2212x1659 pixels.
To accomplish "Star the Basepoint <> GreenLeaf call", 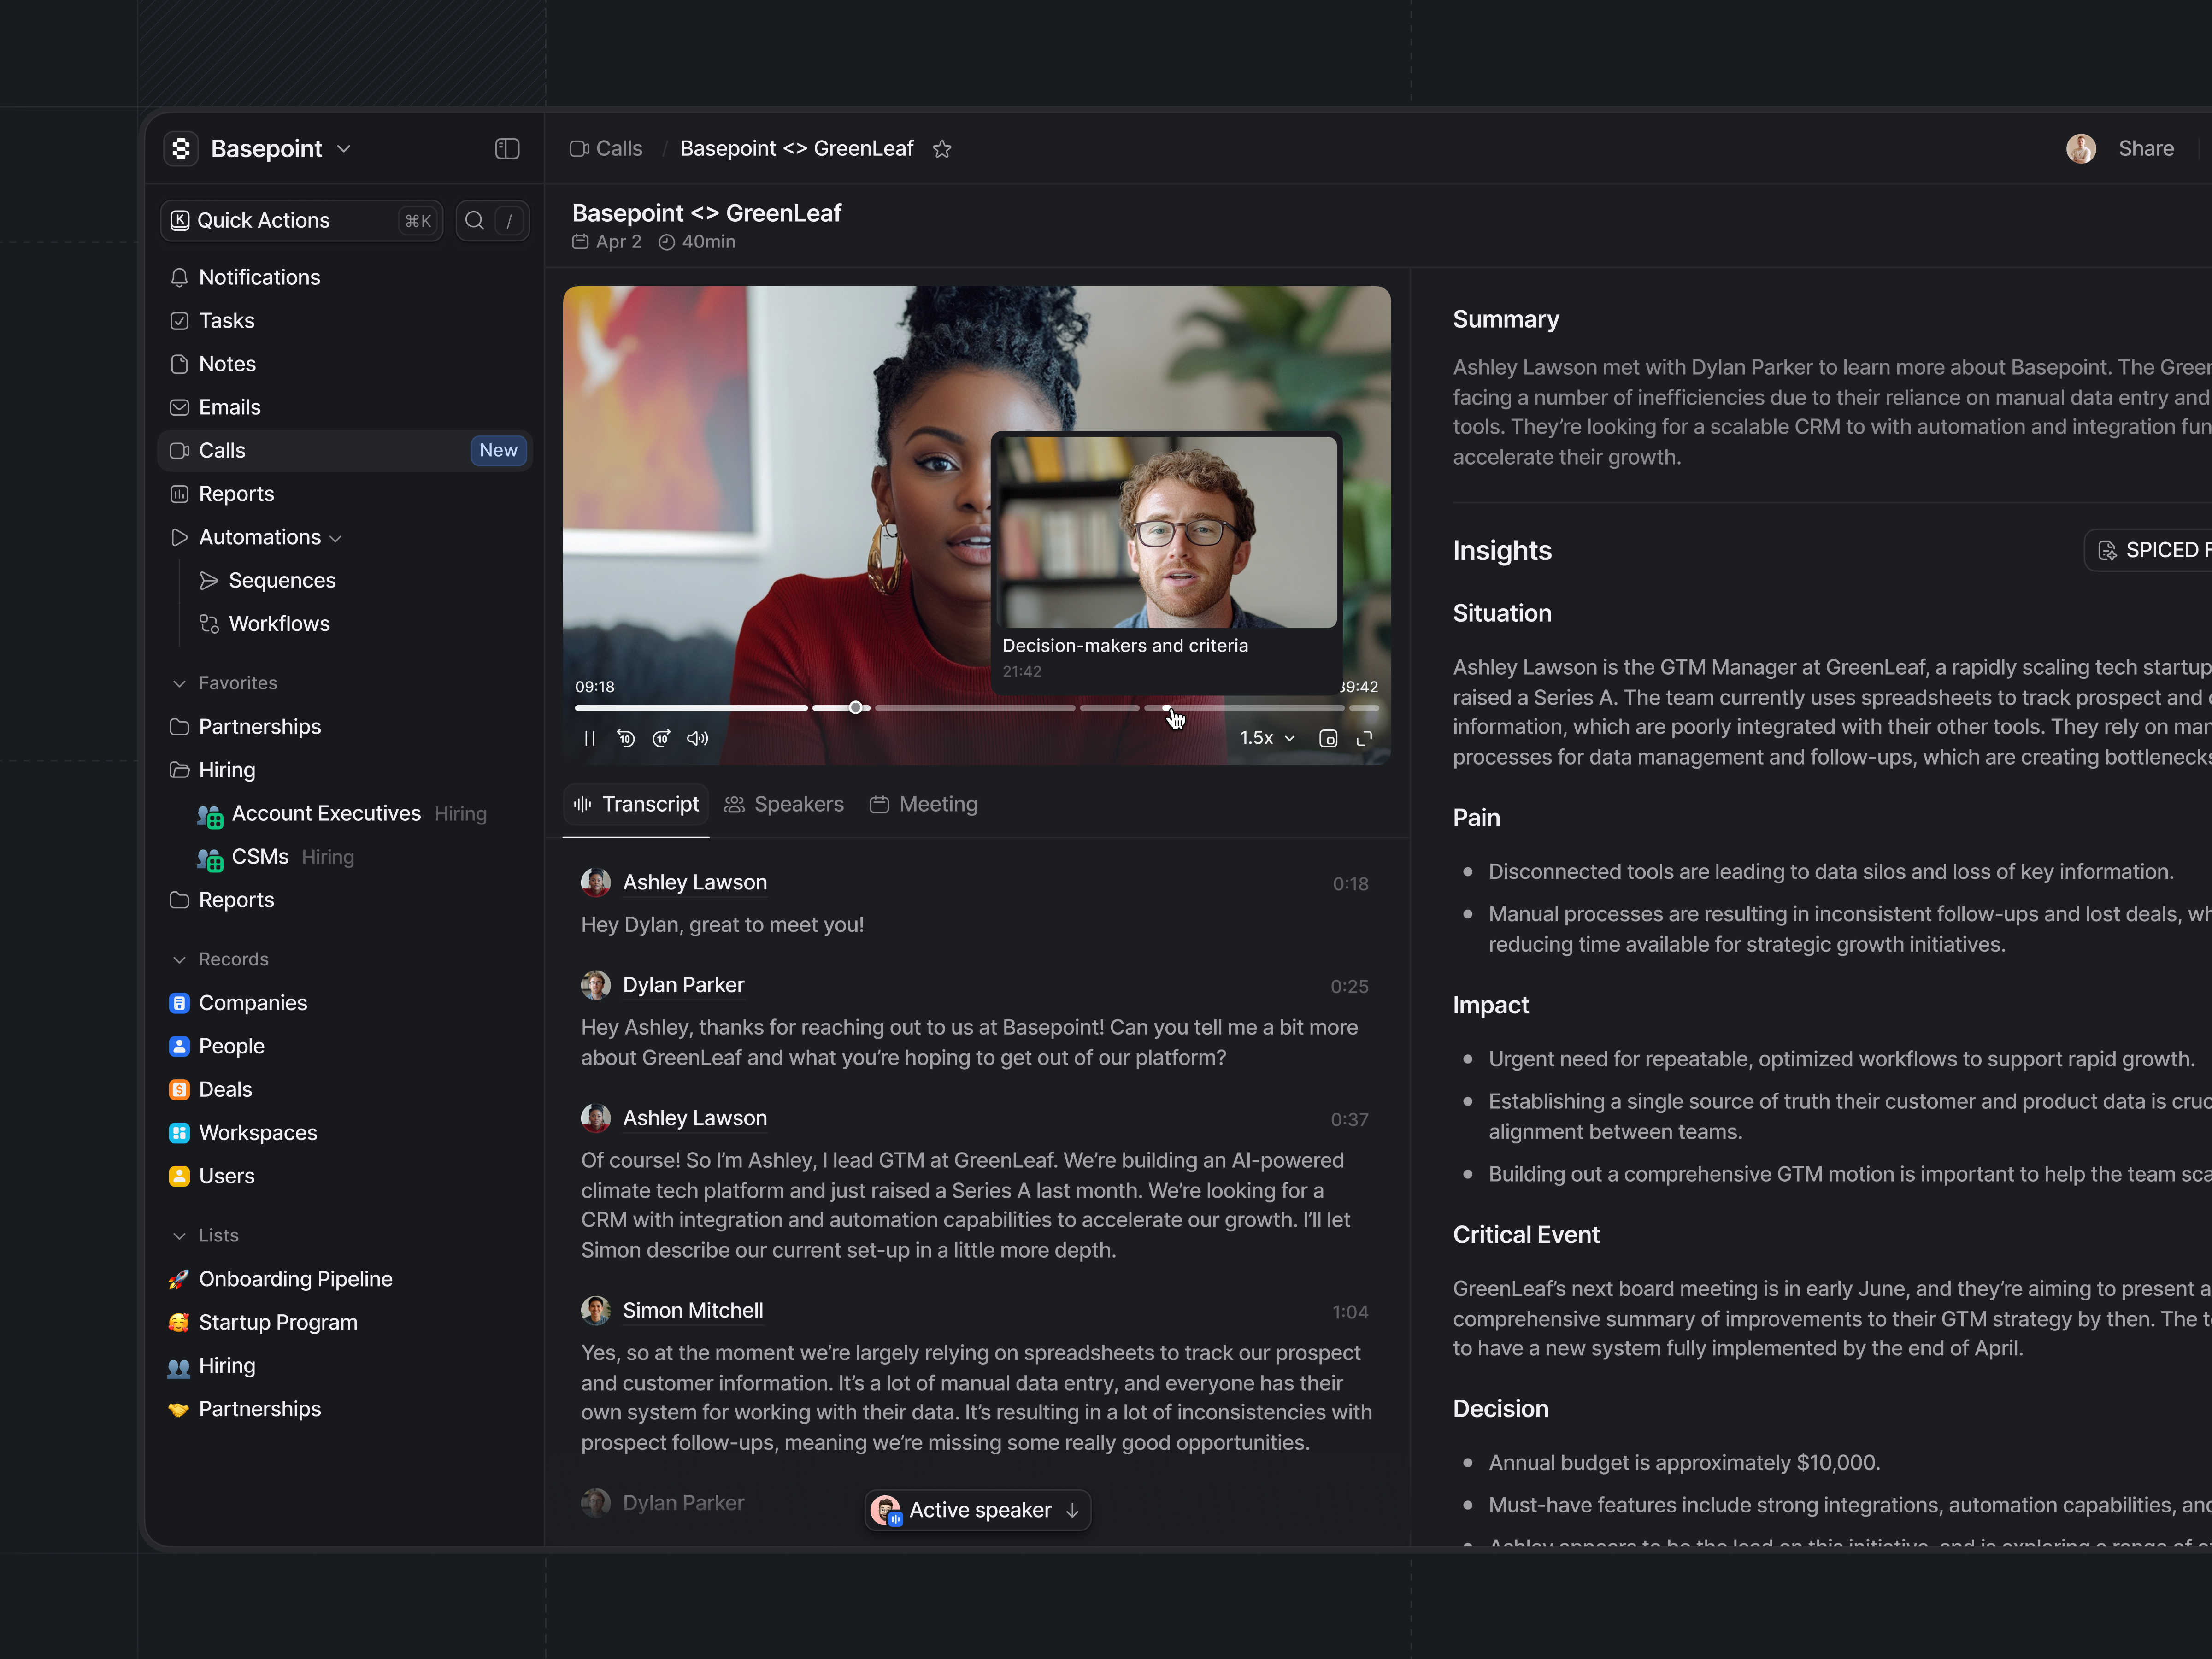I will [x=941, y=148].
